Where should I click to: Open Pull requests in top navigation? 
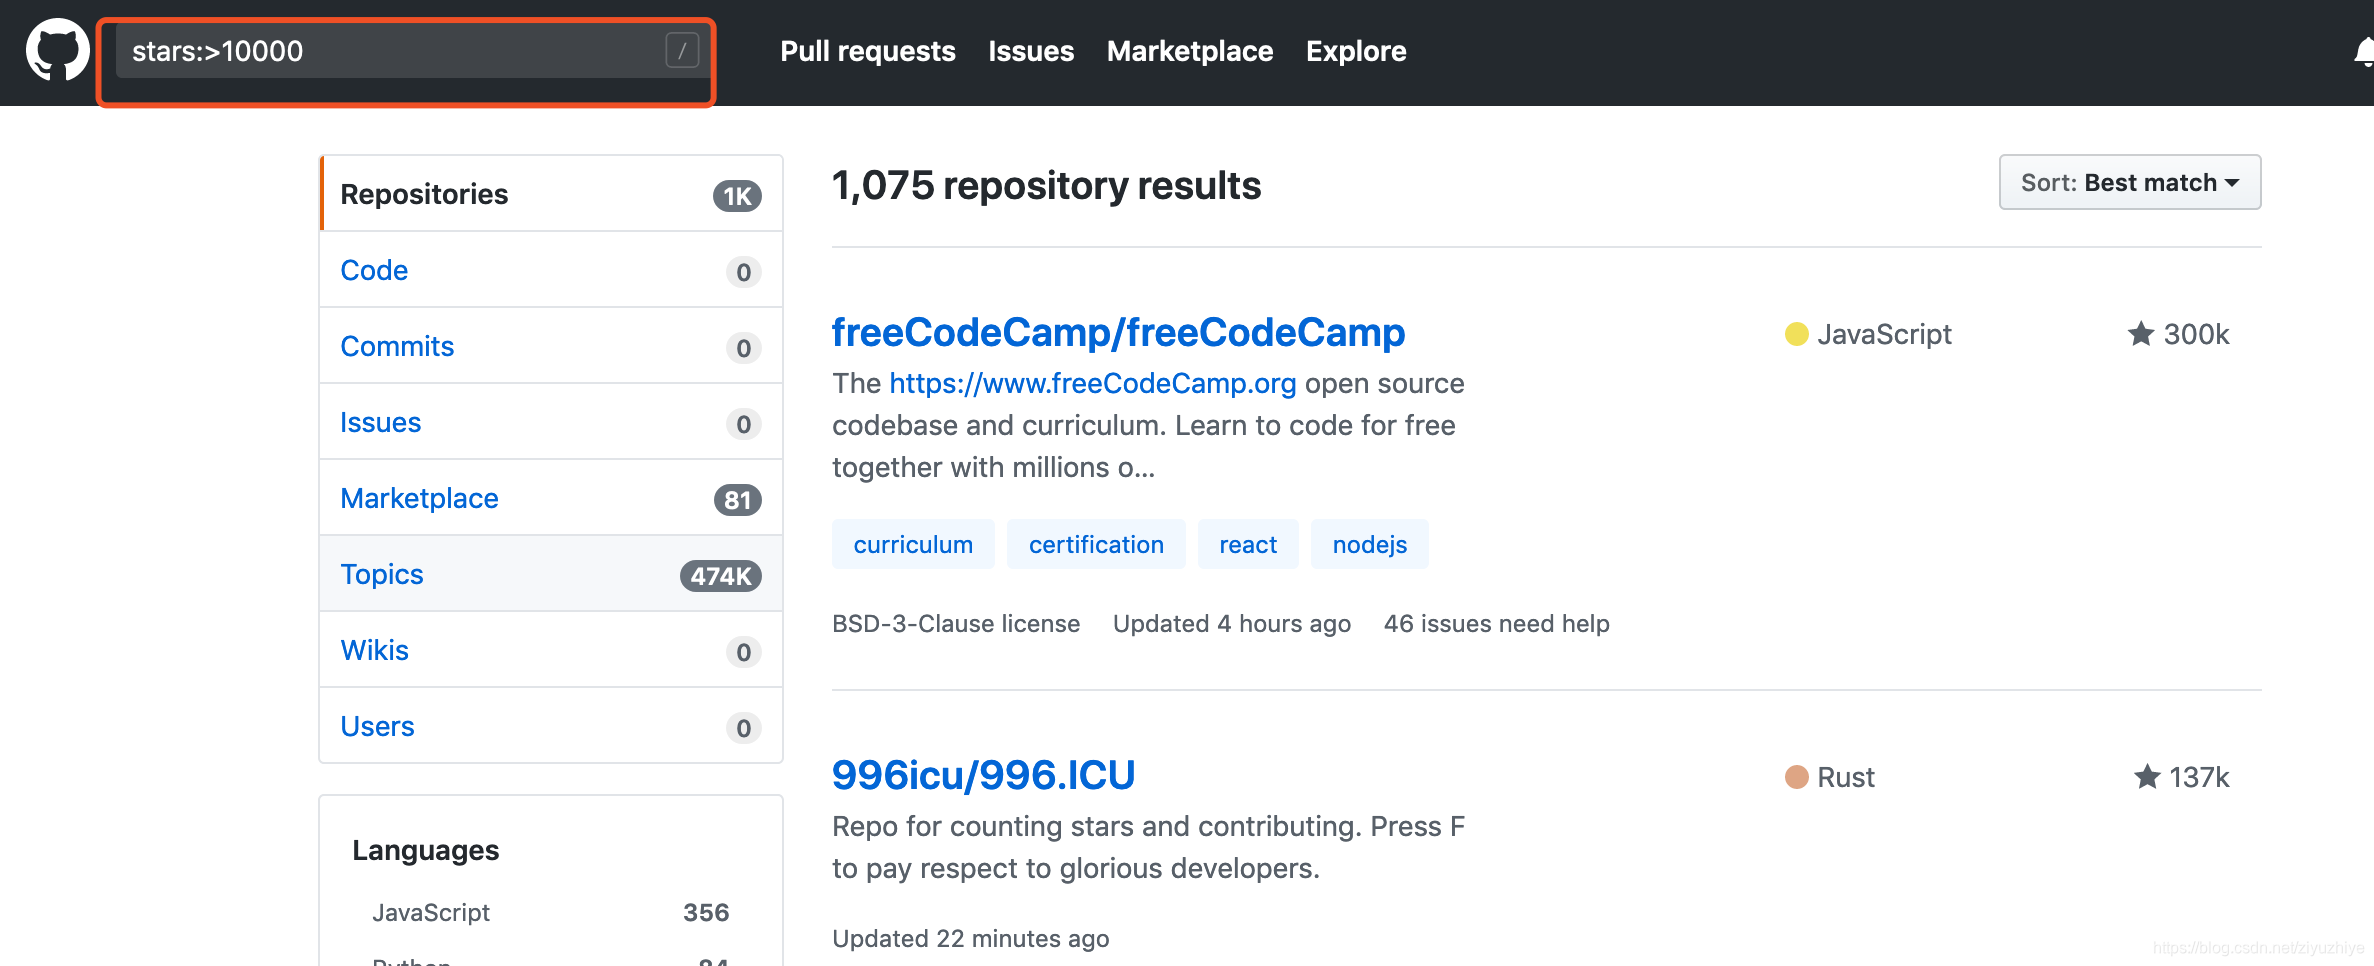tap(867, 51)
